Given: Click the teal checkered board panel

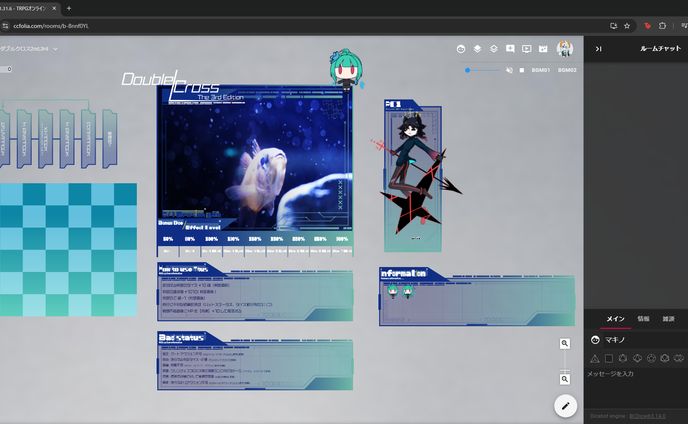Looking at the screenshot, I should click(68, 249).
